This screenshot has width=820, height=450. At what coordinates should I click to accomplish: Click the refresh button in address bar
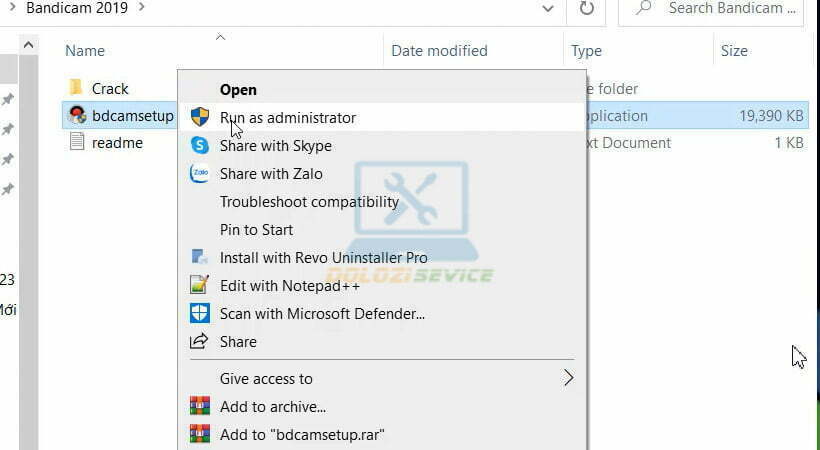point(585,9)
